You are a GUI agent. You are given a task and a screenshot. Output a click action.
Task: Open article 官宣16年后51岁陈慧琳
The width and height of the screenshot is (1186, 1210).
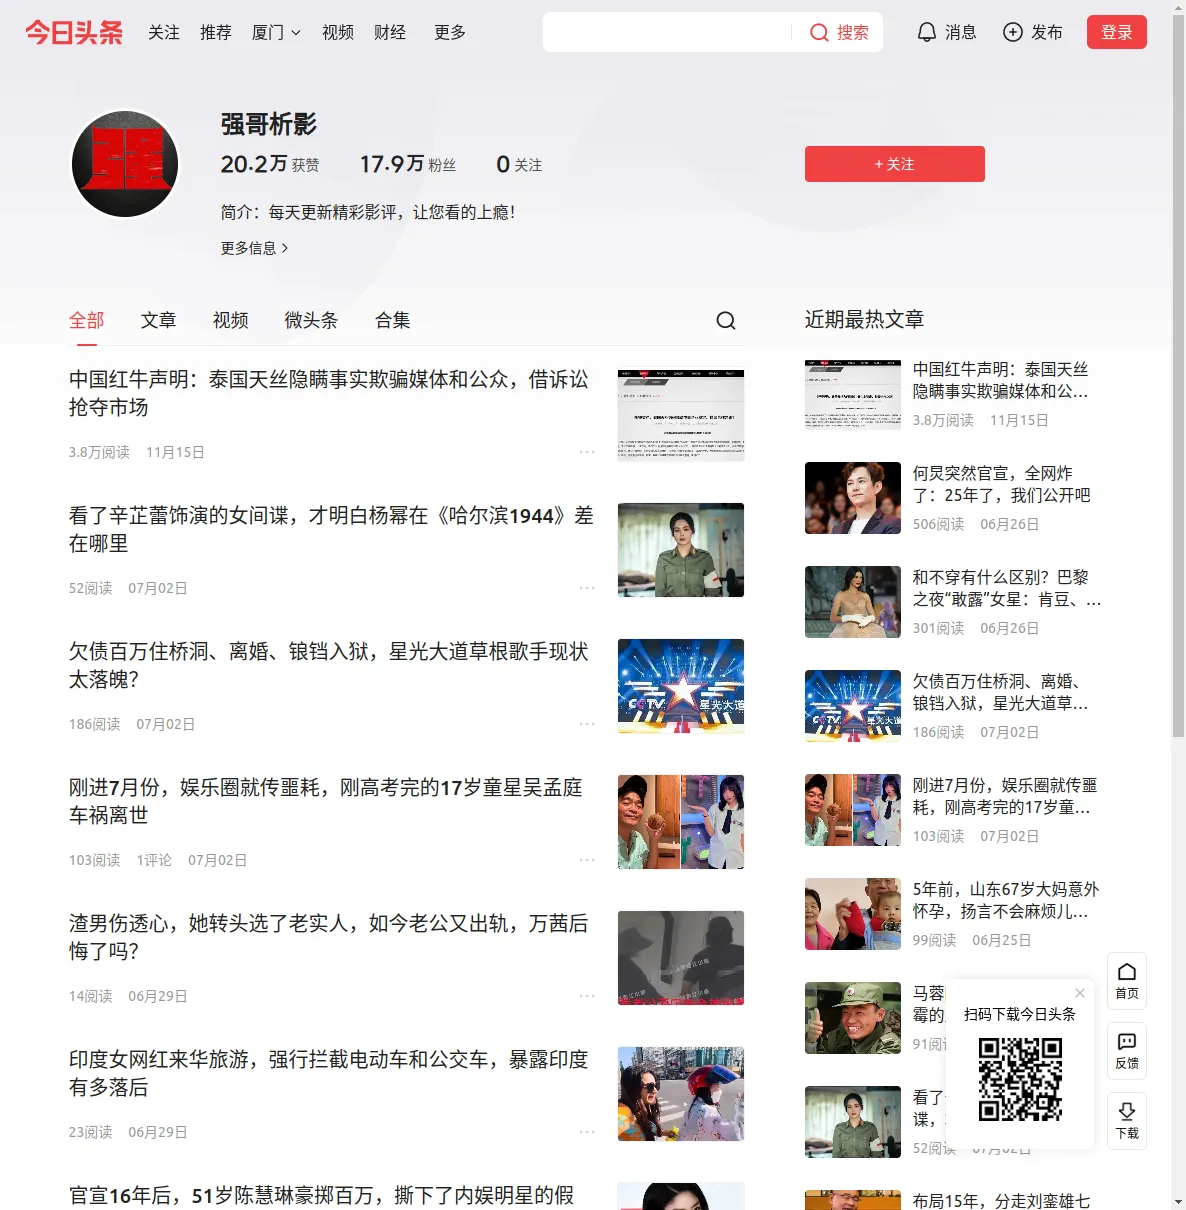pos(322,1195)
